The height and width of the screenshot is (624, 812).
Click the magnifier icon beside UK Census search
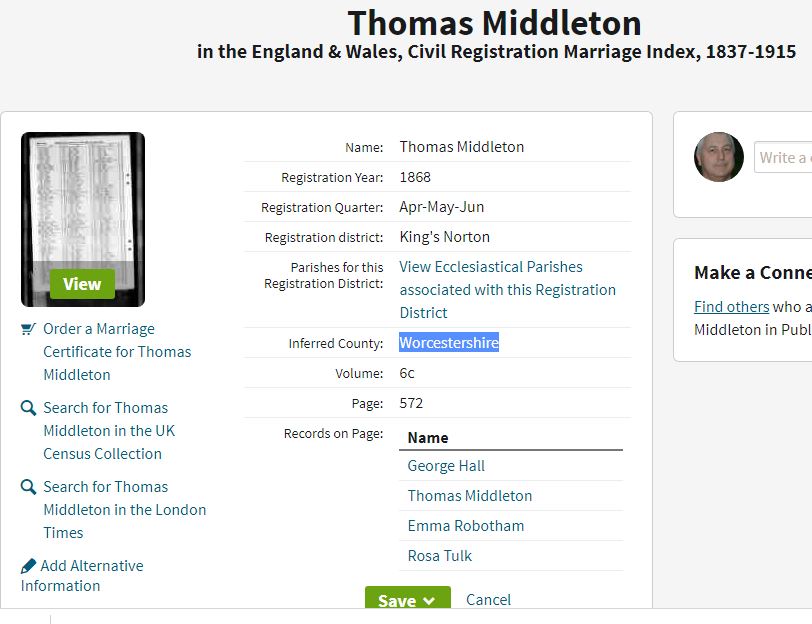(28, 408)
